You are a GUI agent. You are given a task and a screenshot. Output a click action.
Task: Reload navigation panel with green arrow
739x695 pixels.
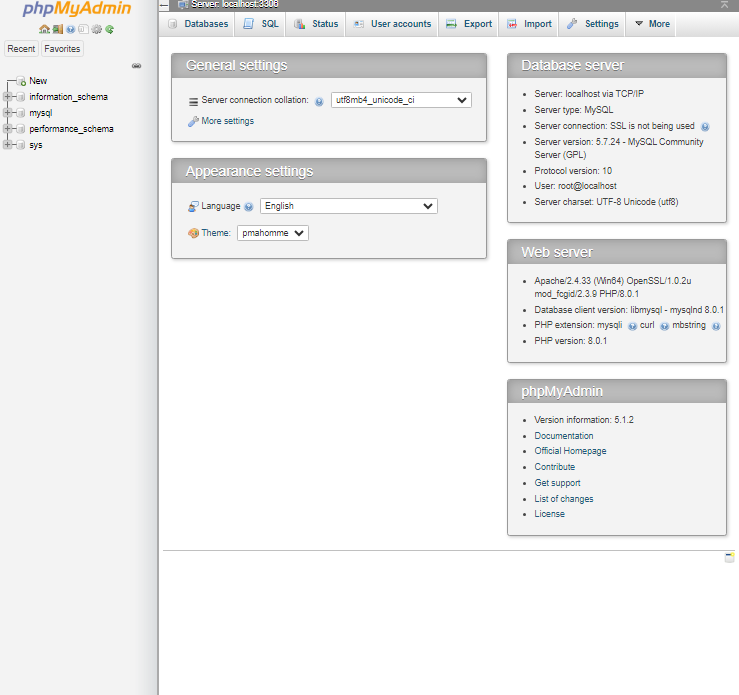point(110,29)
